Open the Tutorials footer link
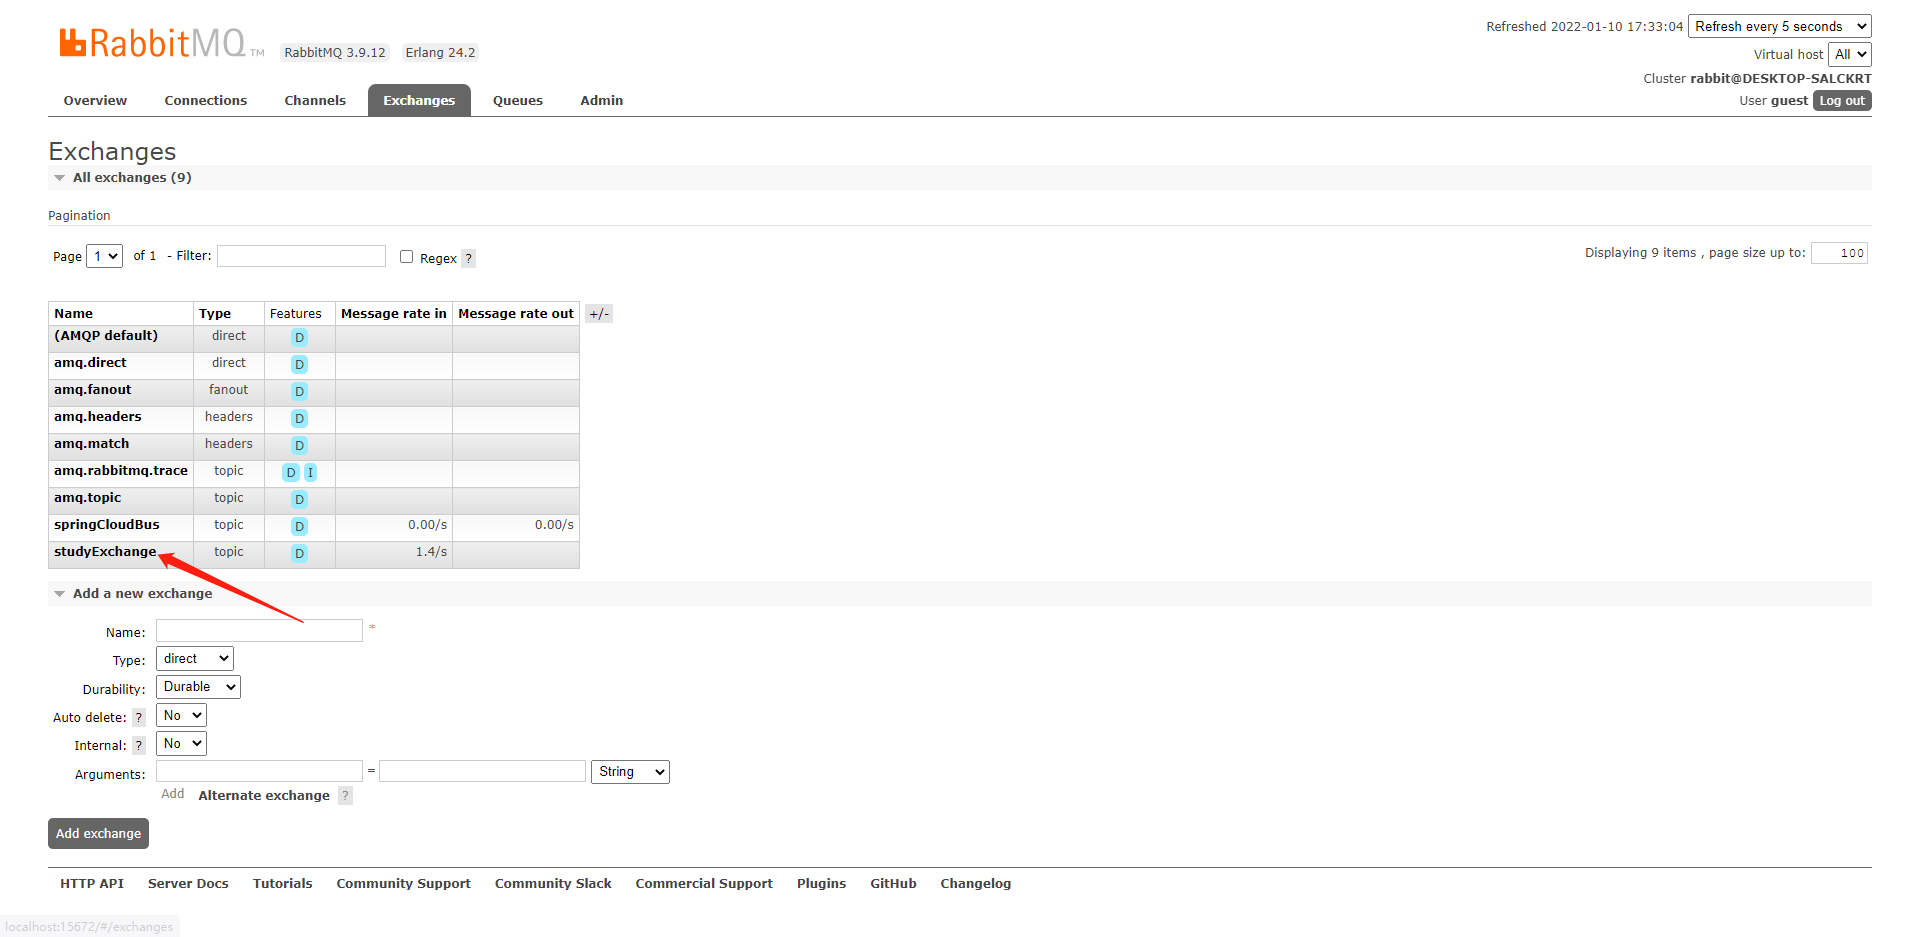The image size is (1920, 937). pyautogui.click(x=283, y=884)
